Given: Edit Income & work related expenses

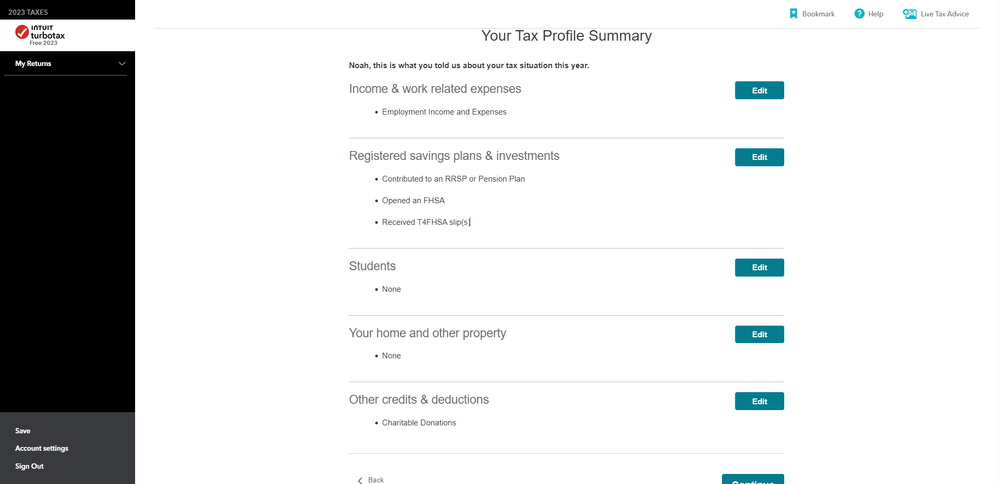Looking at the screenshot, I should pyautogui.click(x=759, y=90).
